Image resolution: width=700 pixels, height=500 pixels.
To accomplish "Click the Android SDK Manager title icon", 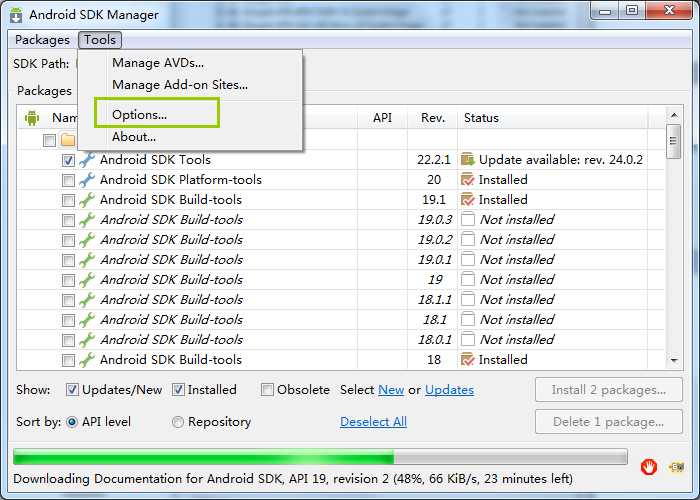I will (x=16, y=15).
